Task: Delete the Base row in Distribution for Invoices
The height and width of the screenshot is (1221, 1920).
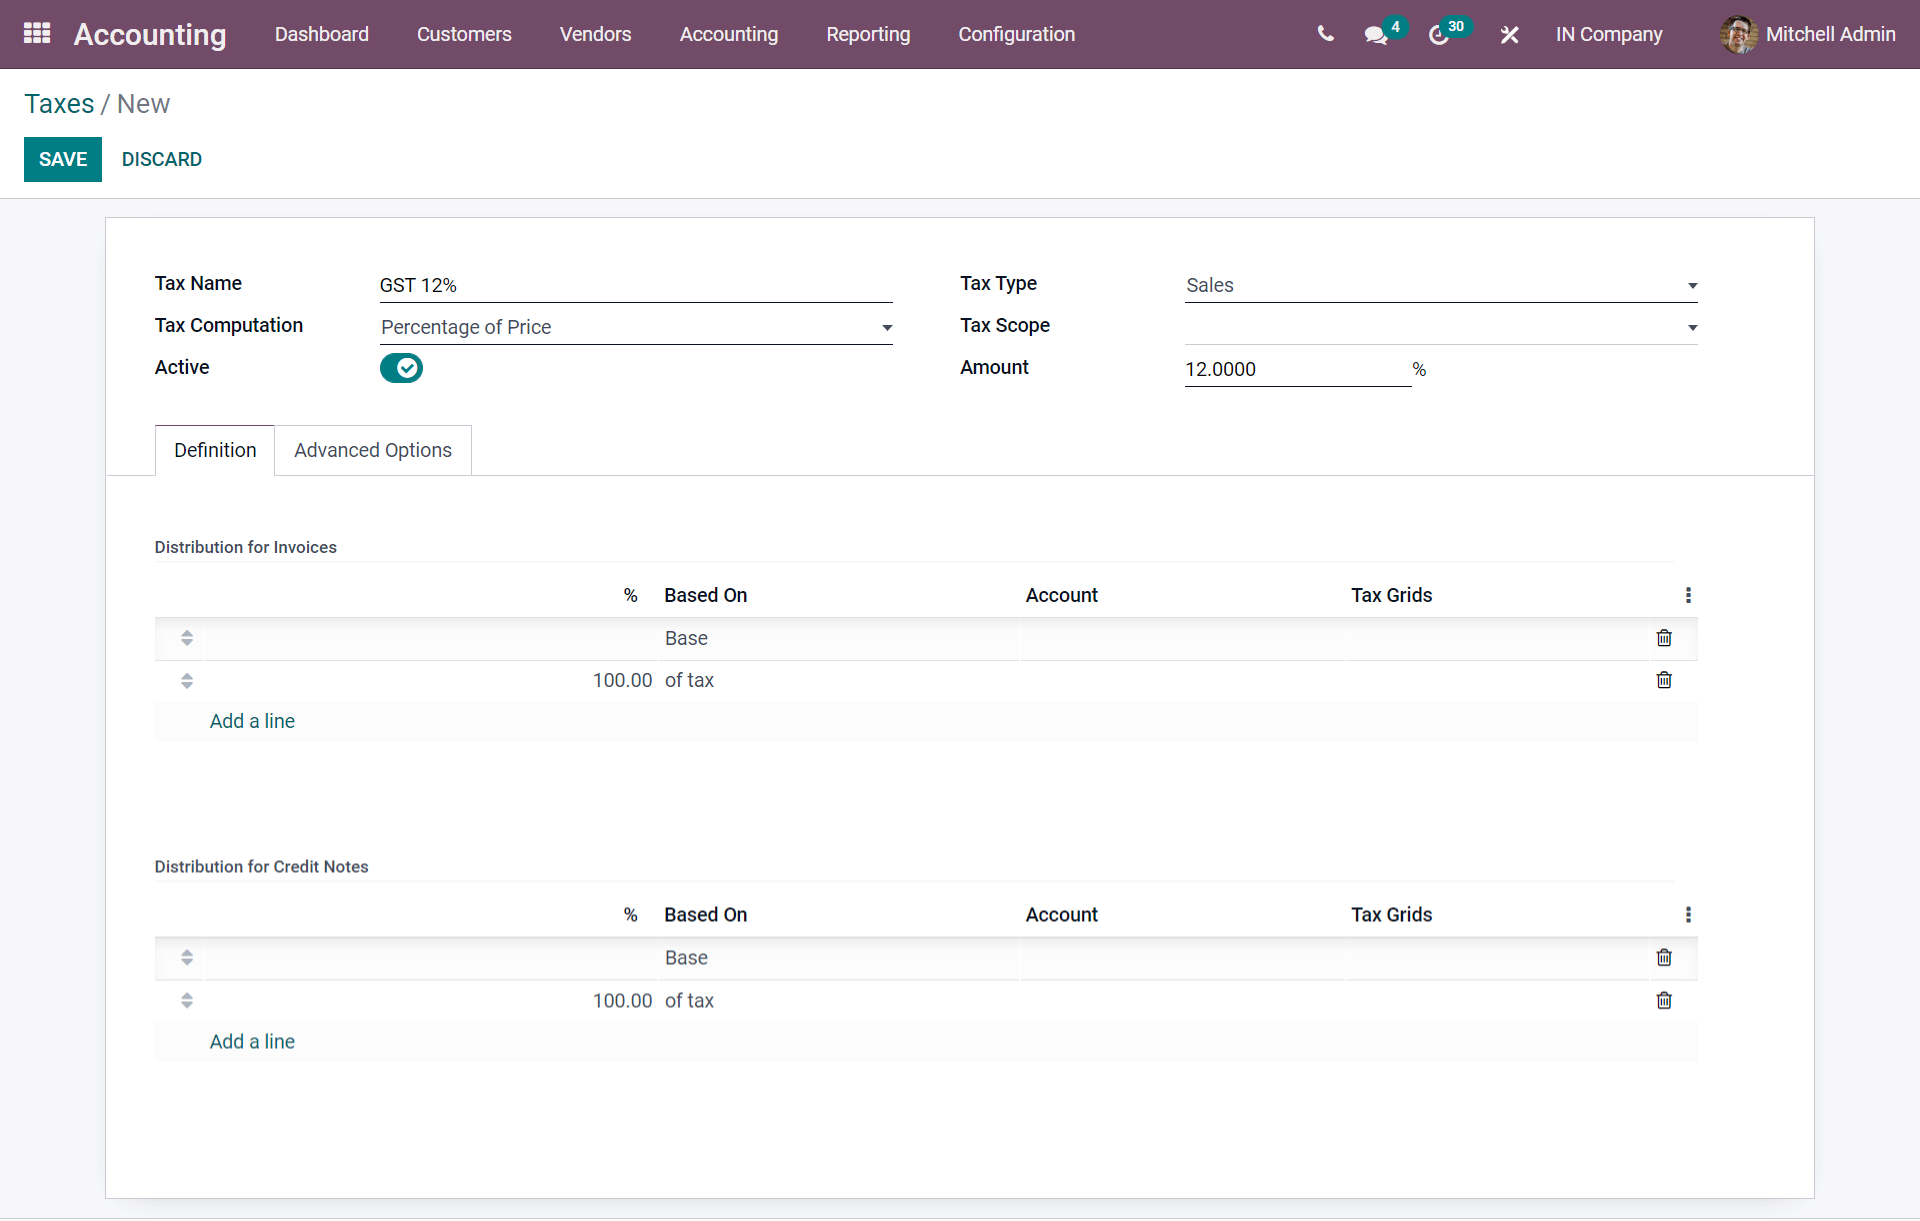Action: click(x=1664, y=638)
